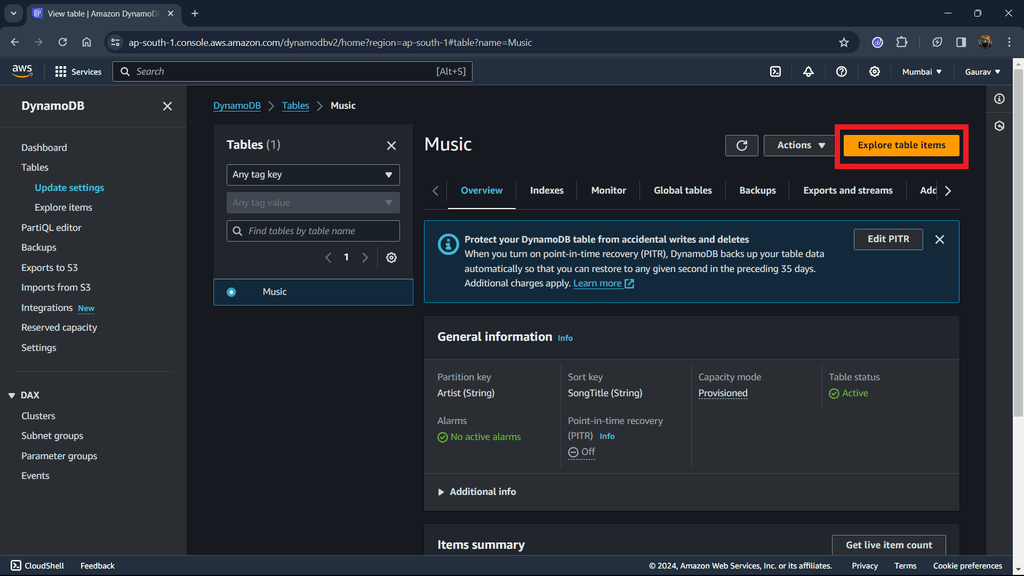
Task: Open AWS CloudShell icon in top bar
Action: (x=775, y=72)
